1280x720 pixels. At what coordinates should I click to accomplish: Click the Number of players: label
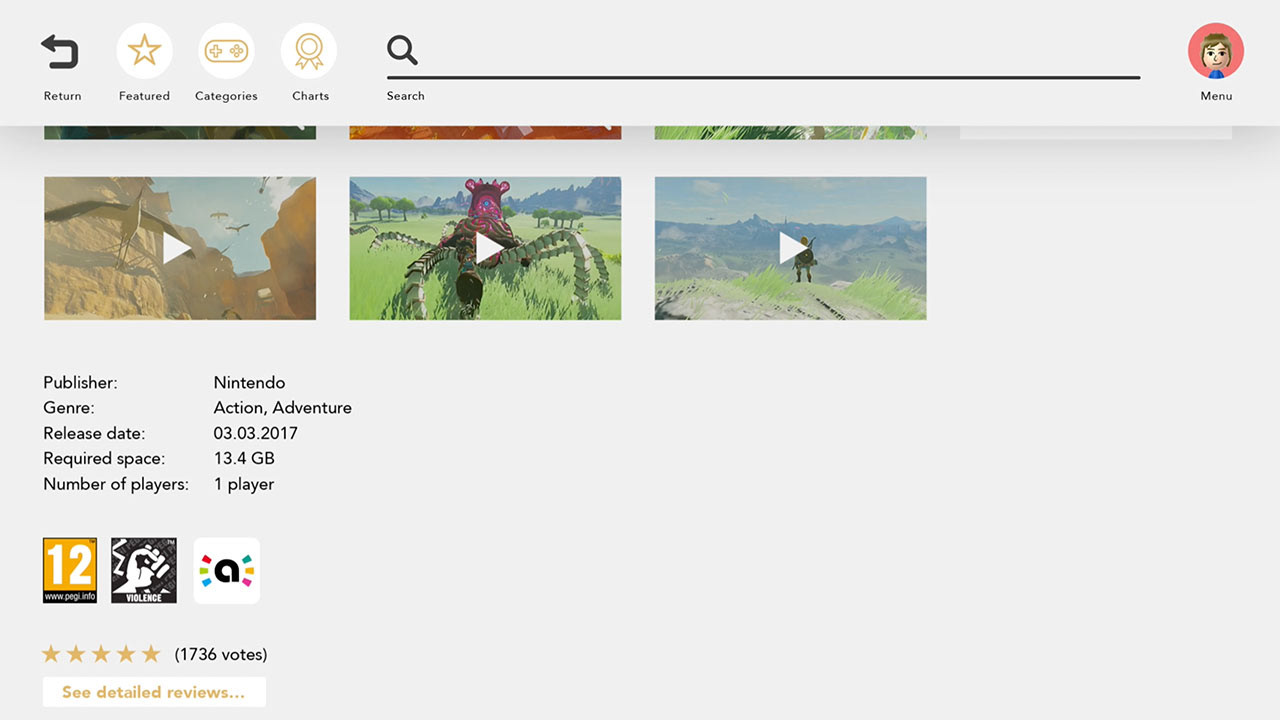(x=116, y=484)
